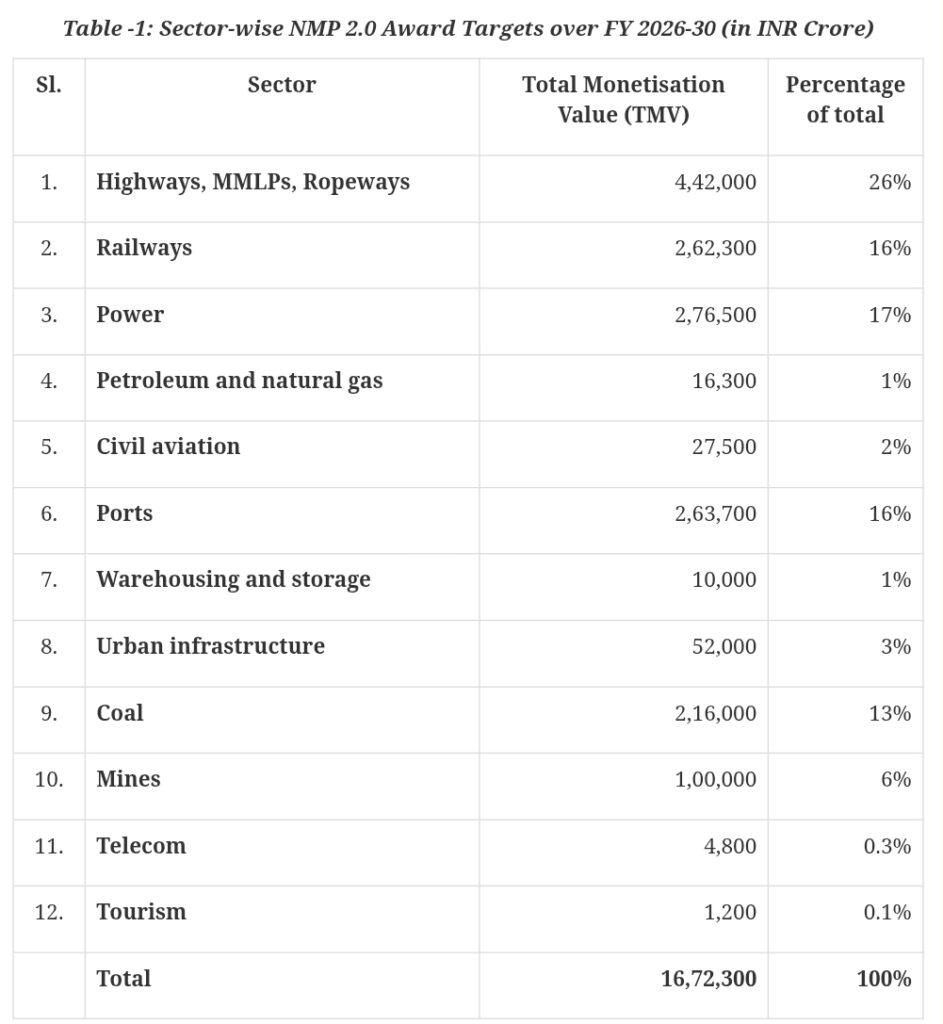The height and width of the screenshot is (1024, 943).
Task: Click the 'Percentage of total' column header
Action: 845,100
